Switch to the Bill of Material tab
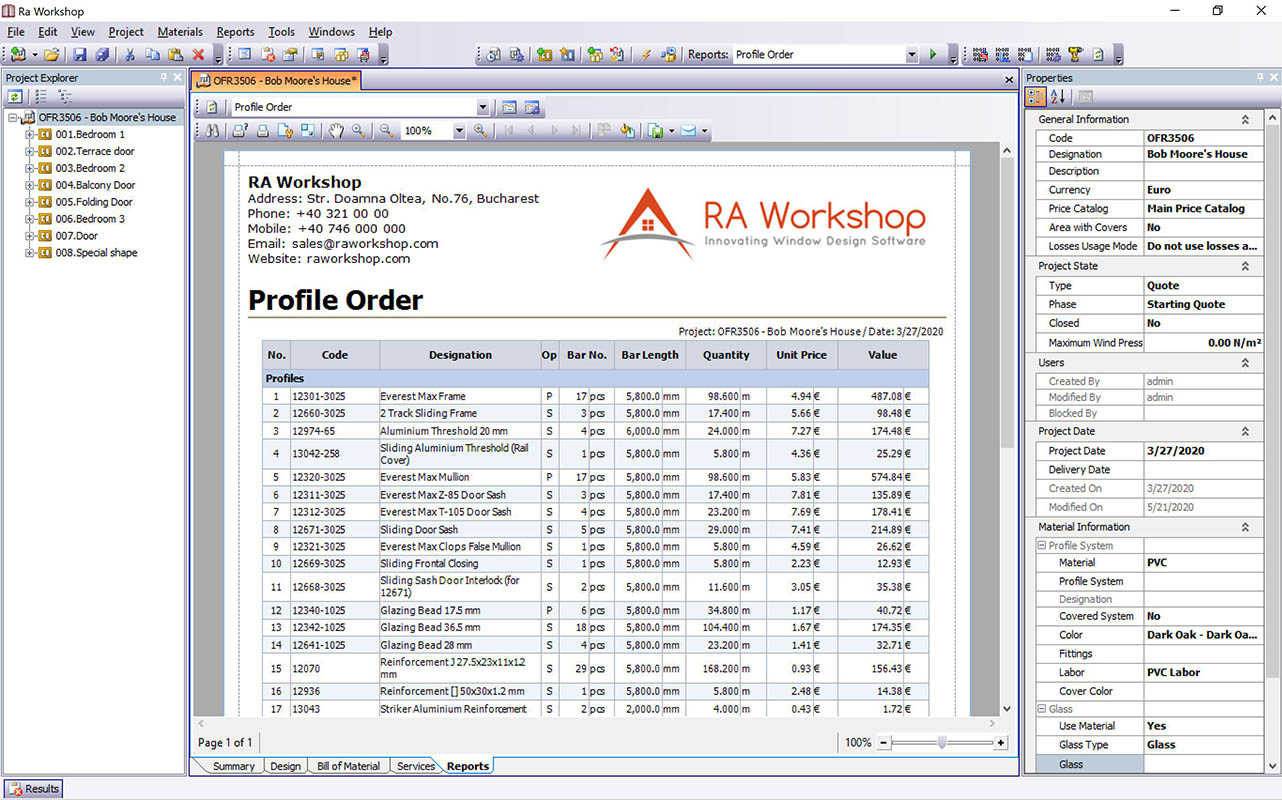 click(348, 766)
